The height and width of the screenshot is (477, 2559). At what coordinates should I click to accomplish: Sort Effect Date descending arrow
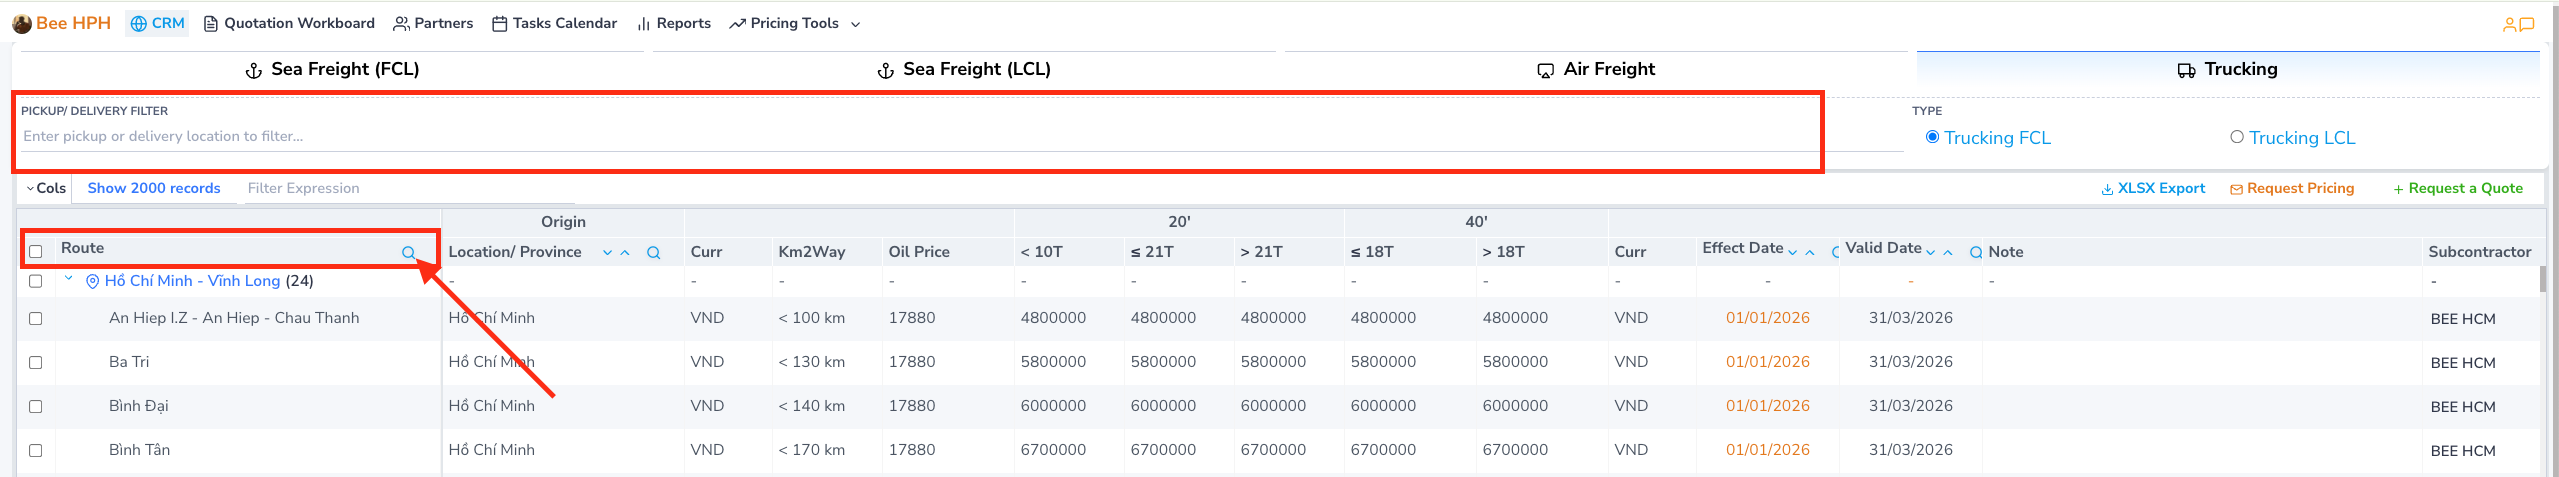tap(1792, 253)
